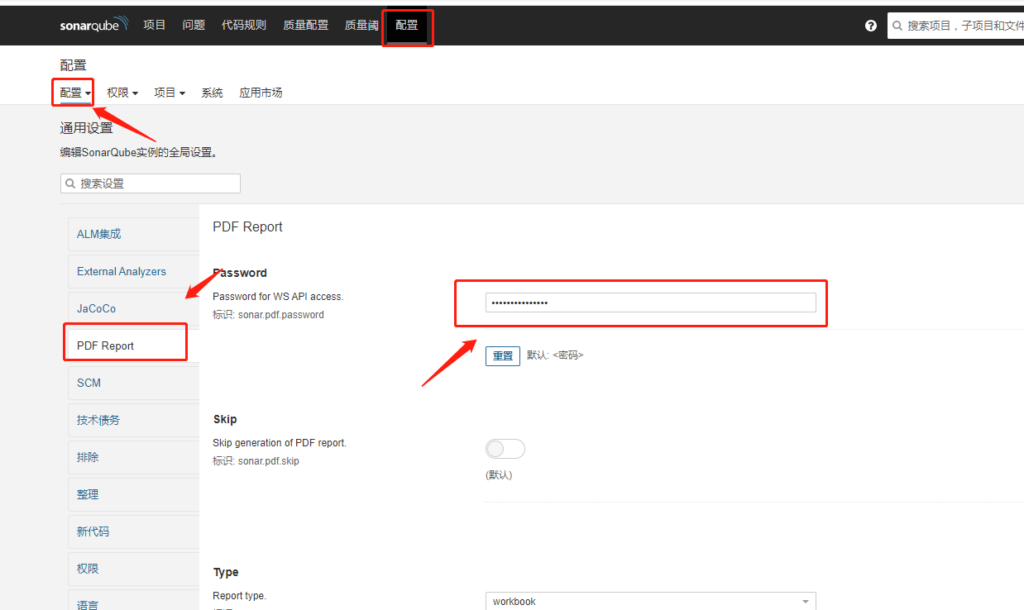Screen dimensions: 1024x610
Task: Expand the 项目 submenu dropdown
Action: (x=169, y=93)
